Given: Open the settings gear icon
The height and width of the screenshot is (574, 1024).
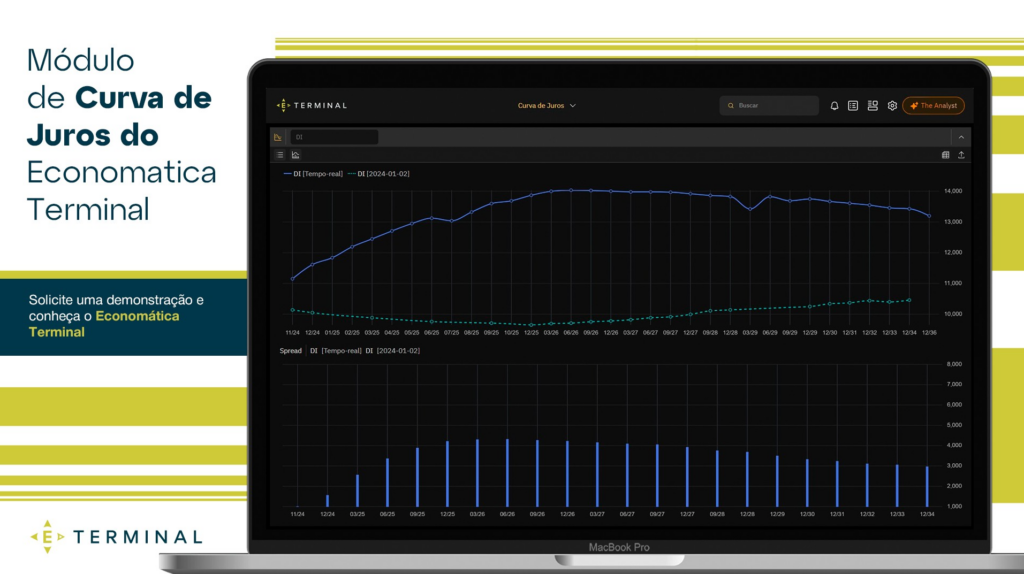Looking at the screenshot, I should 892,106.
